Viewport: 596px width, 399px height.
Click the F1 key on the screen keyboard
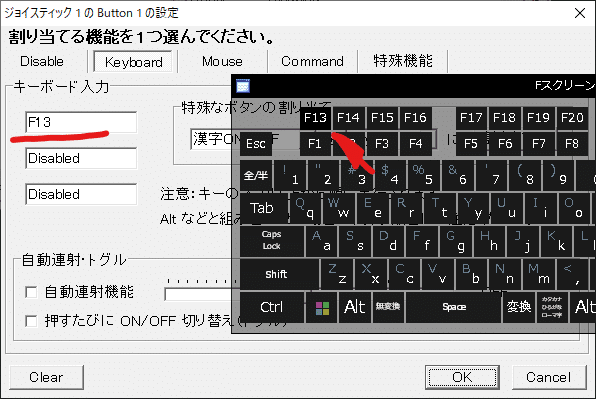tap(315, 144)
